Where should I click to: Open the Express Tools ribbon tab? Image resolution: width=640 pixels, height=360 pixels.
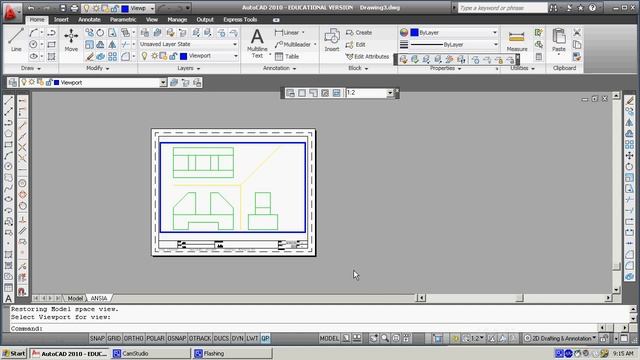240,20
